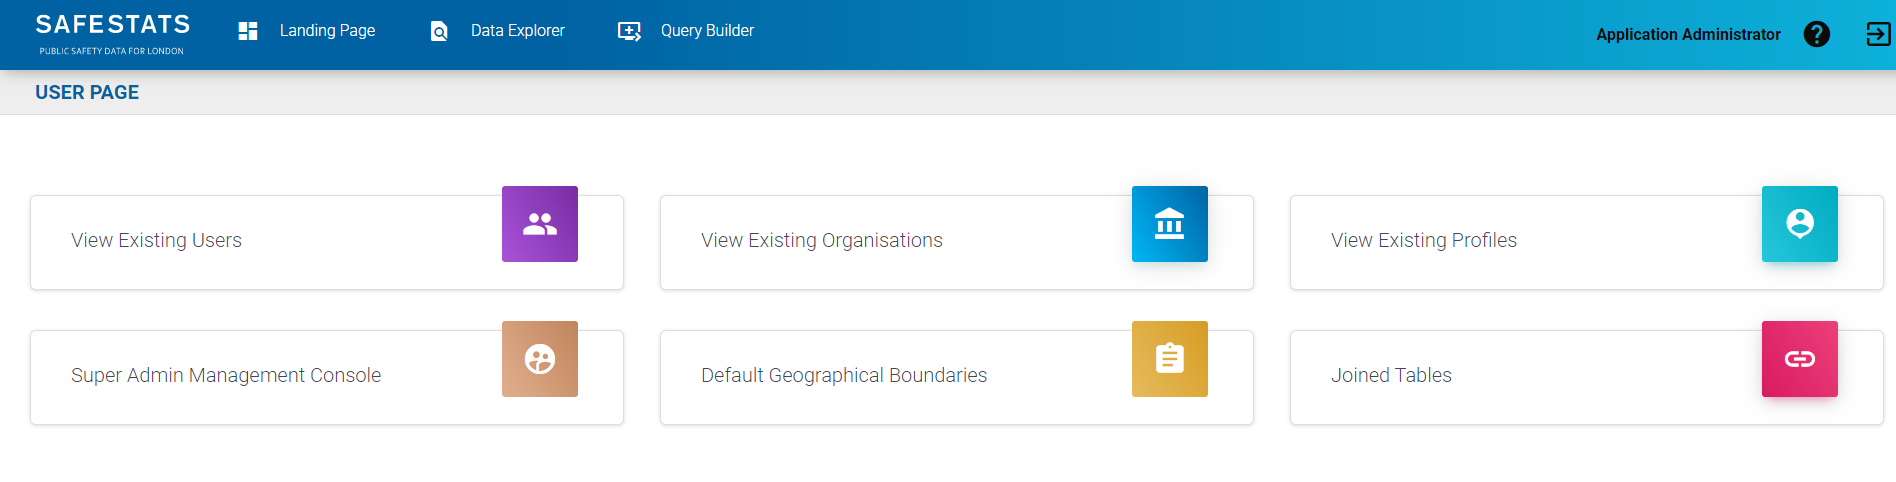The height and width of the screenshot is (482, 1896).
Task: Click the SafeStats logo
Action: pyautogui.click(x=112, y=33)
